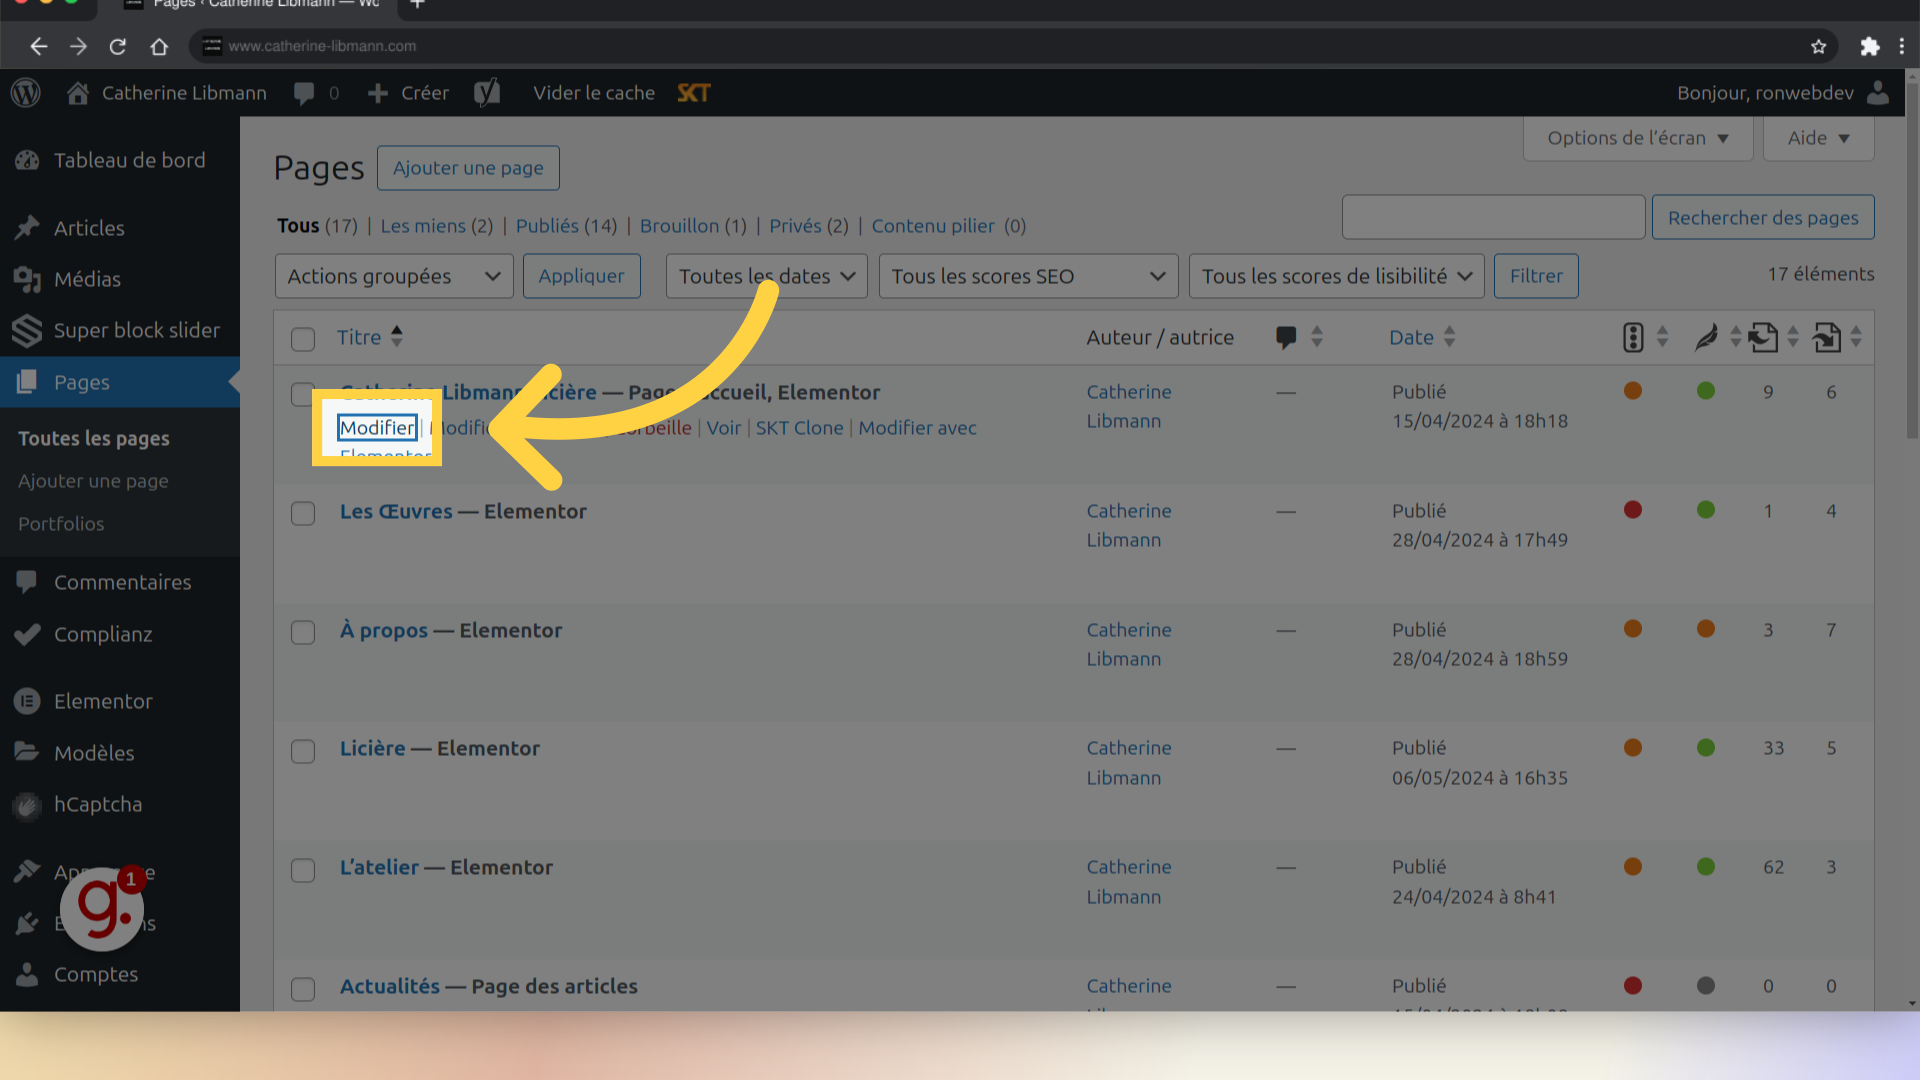The image size is (1920, 1080).
Task: Open the Créer menu in admin bar
Action: pos(408,93)
